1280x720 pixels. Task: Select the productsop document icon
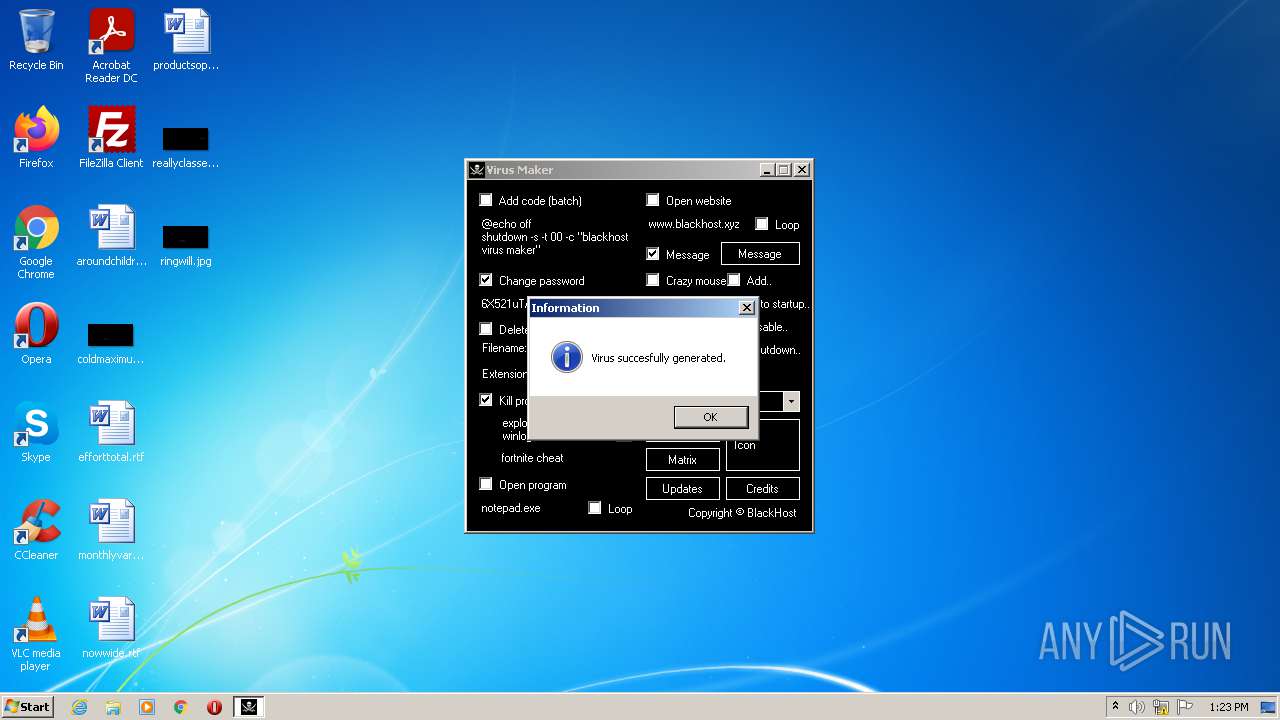[186, 40]
